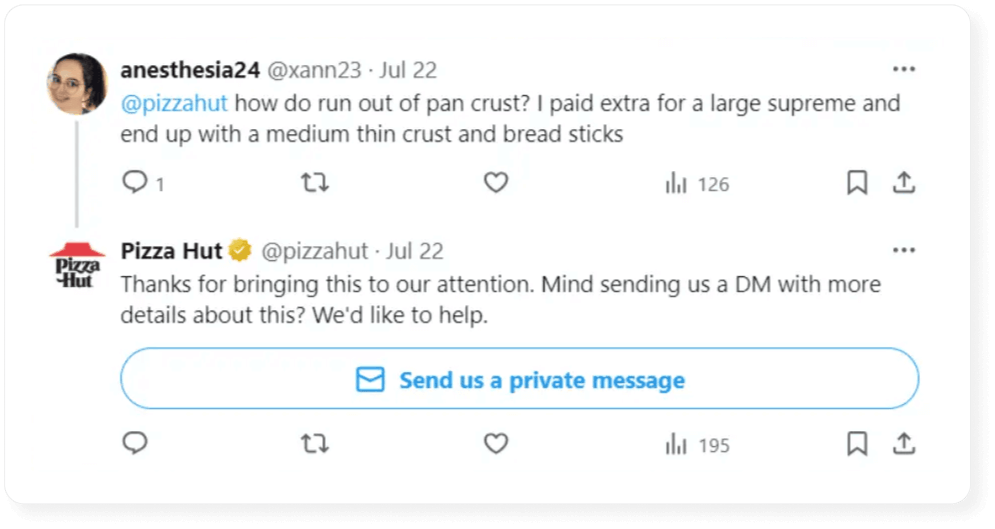Open anesthesia24's profile picture
The width and height of the screenshot is (995, 529).
tap(77, 84)
